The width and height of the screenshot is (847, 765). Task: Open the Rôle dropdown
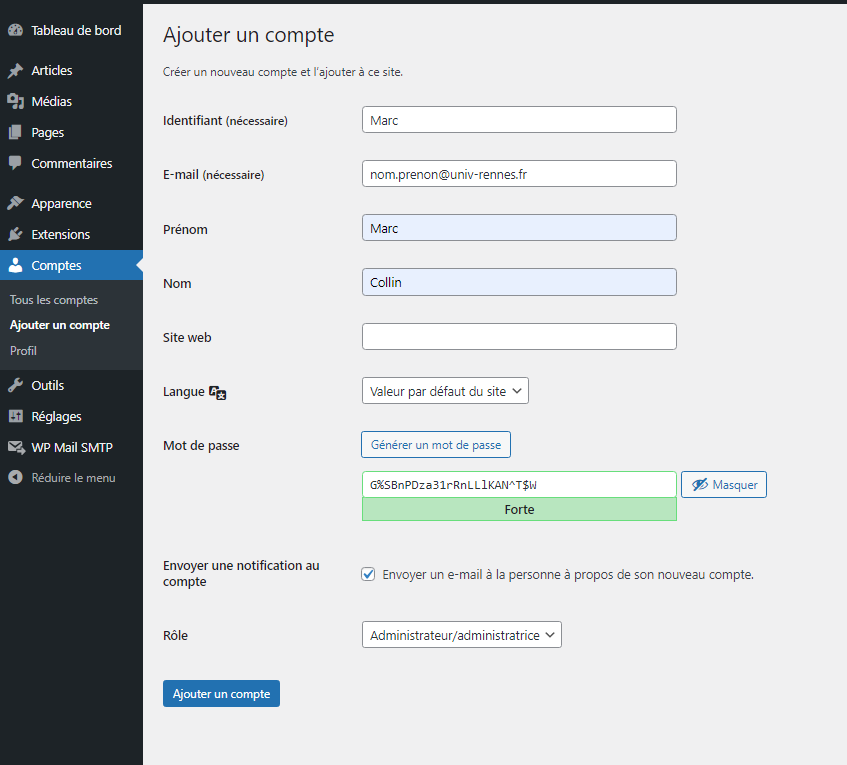(x=461, y=635)
